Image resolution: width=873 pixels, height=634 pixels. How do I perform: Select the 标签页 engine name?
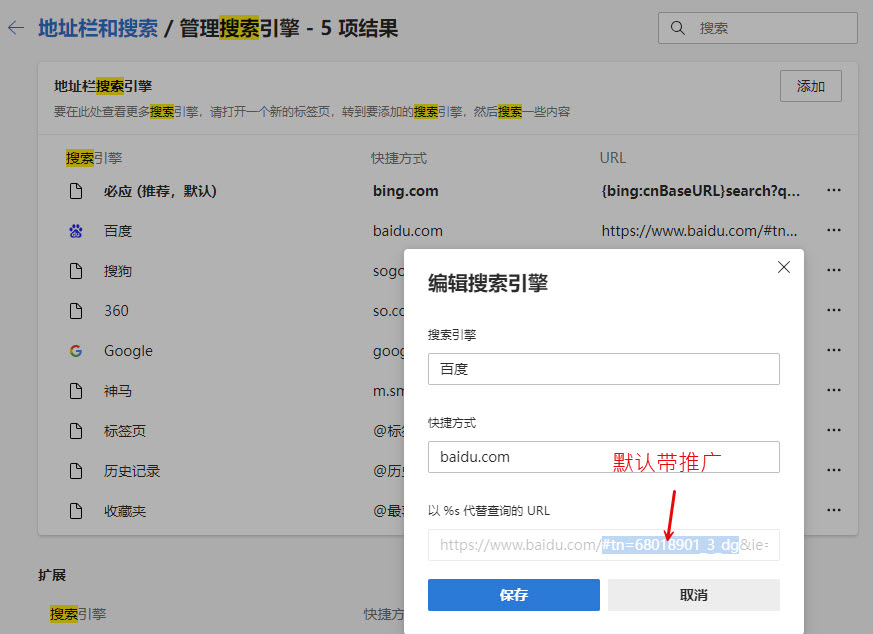(125, 431)
